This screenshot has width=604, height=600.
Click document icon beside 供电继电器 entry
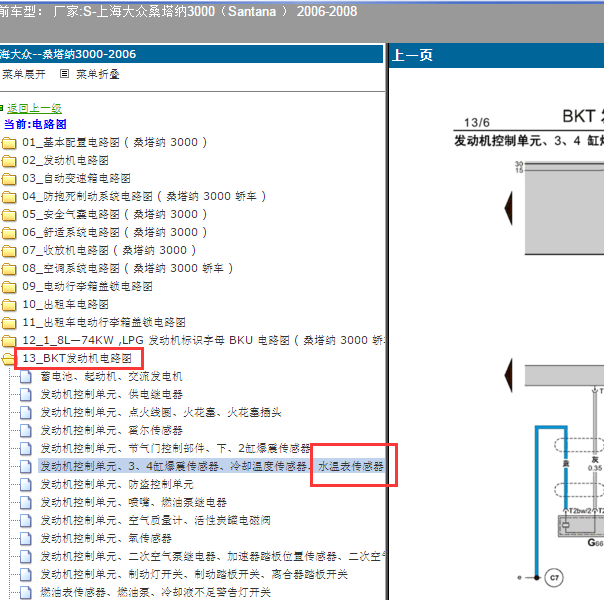pyautogui.click(x=26, y=394)
